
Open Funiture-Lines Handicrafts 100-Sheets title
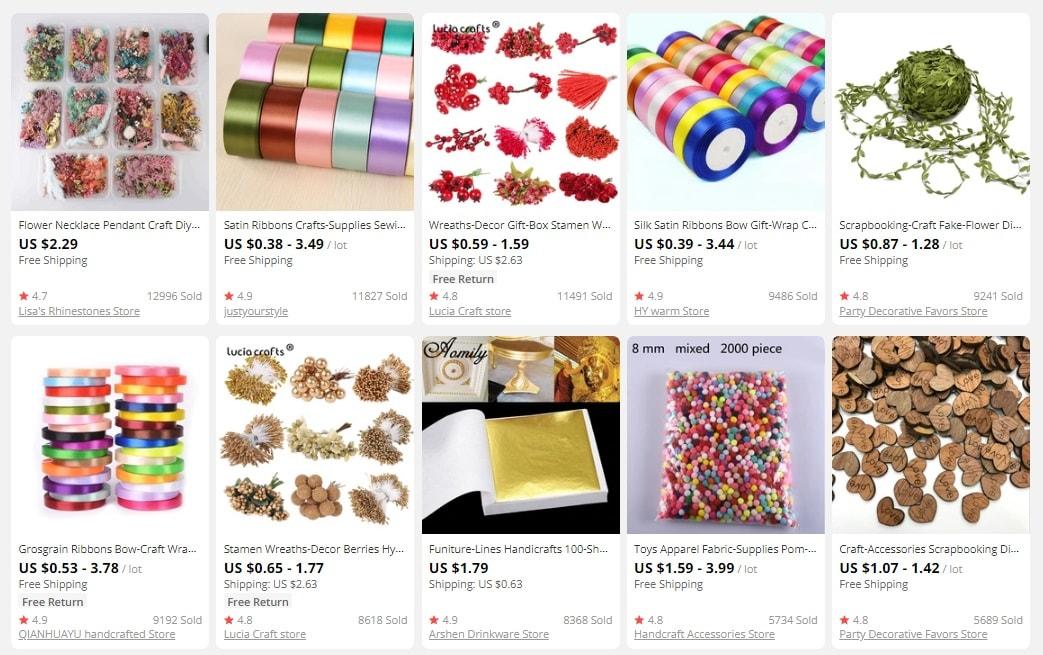coord(518,549)
